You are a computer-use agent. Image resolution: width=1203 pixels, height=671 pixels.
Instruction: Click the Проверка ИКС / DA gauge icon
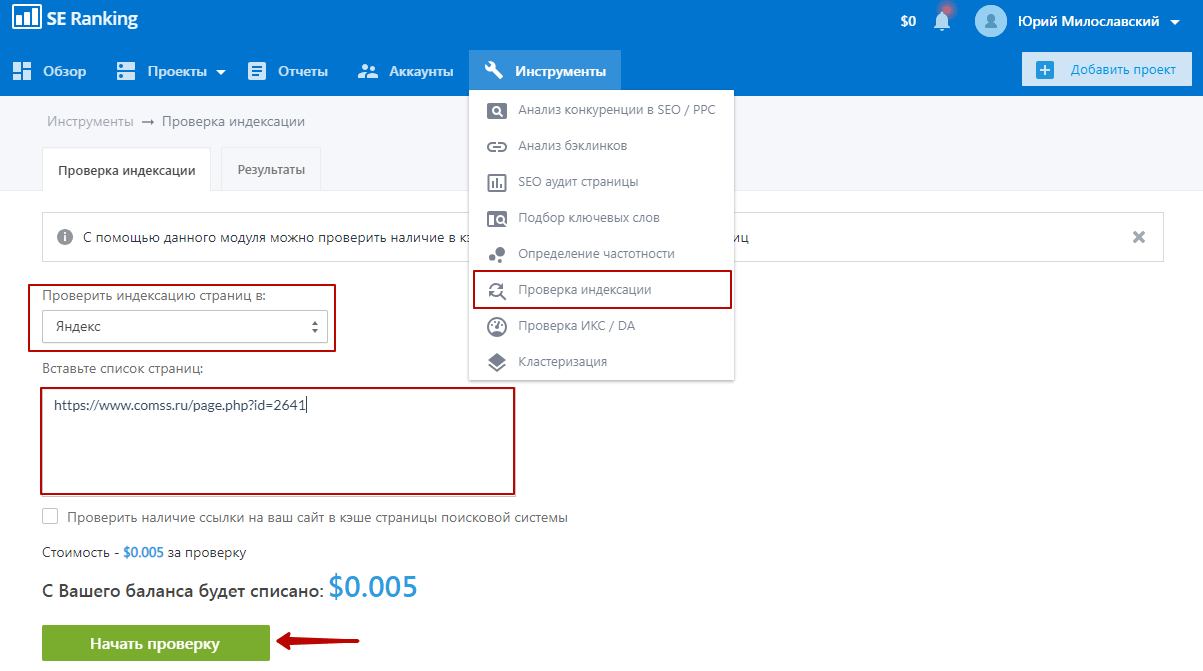tap(497, 326)
